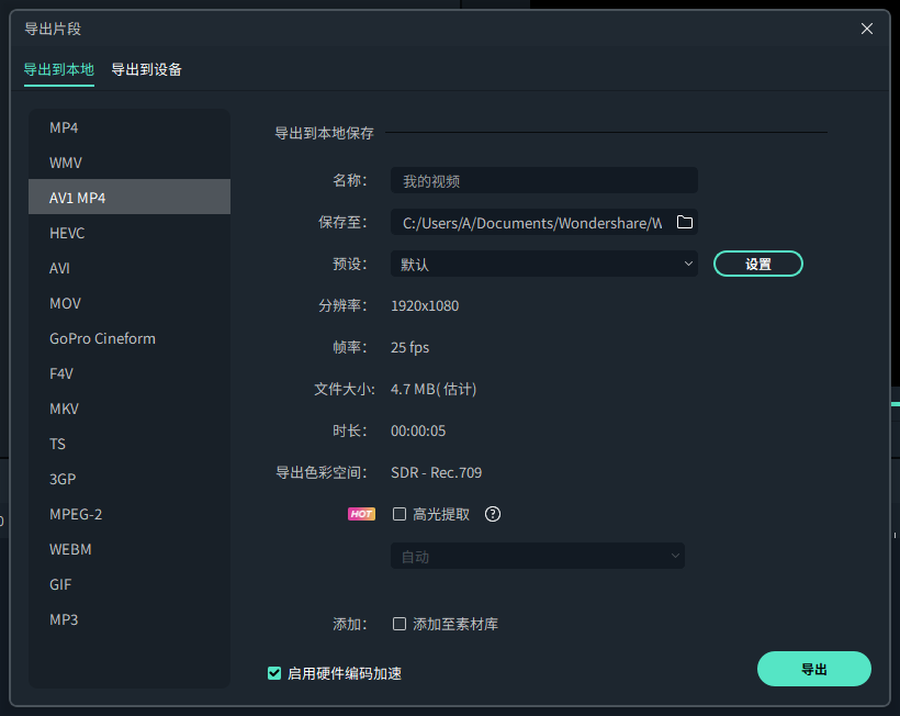Click the folder browse icon in save path
The height and width of the screenshot is (716, 900).
click(x=684, y=222)
